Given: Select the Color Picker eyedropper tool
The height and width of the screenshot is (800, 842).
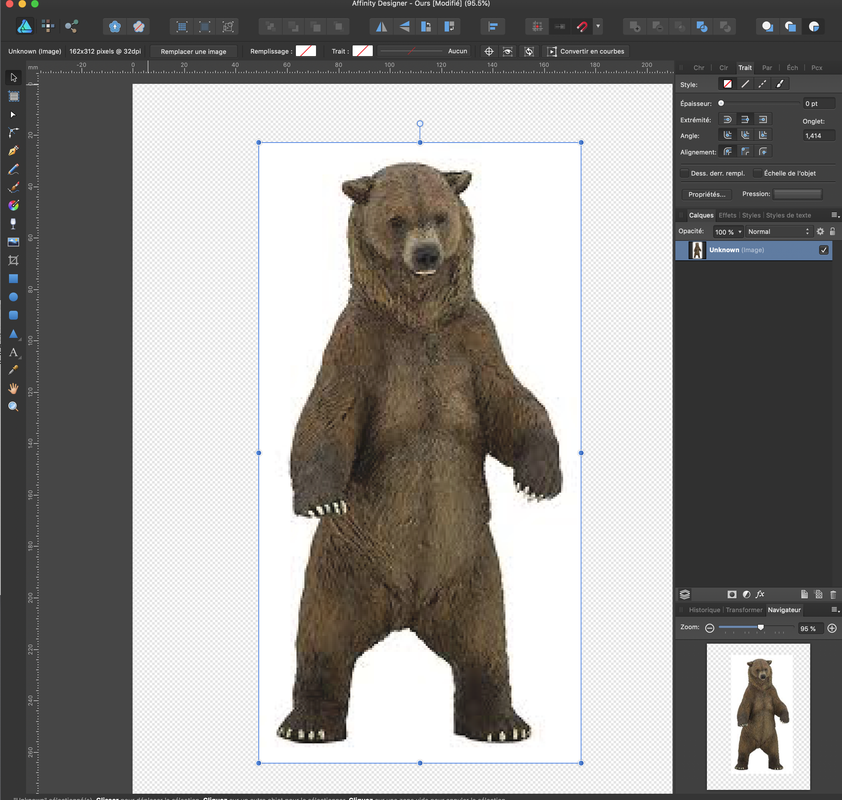Looking at the screenshot, I should (x=14, y=370).
